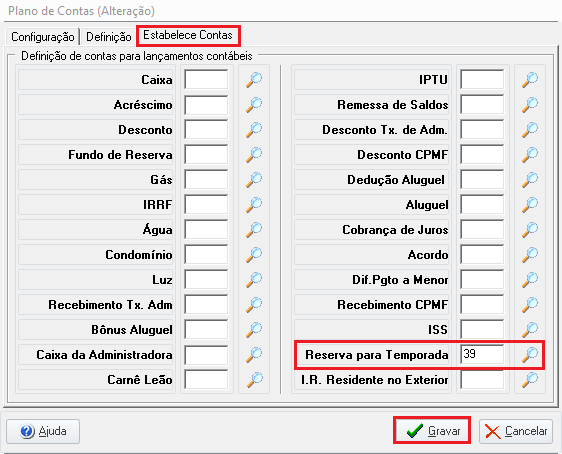Open the Definição tab
This screenshot has height=454, width=562.
(109, 37)
